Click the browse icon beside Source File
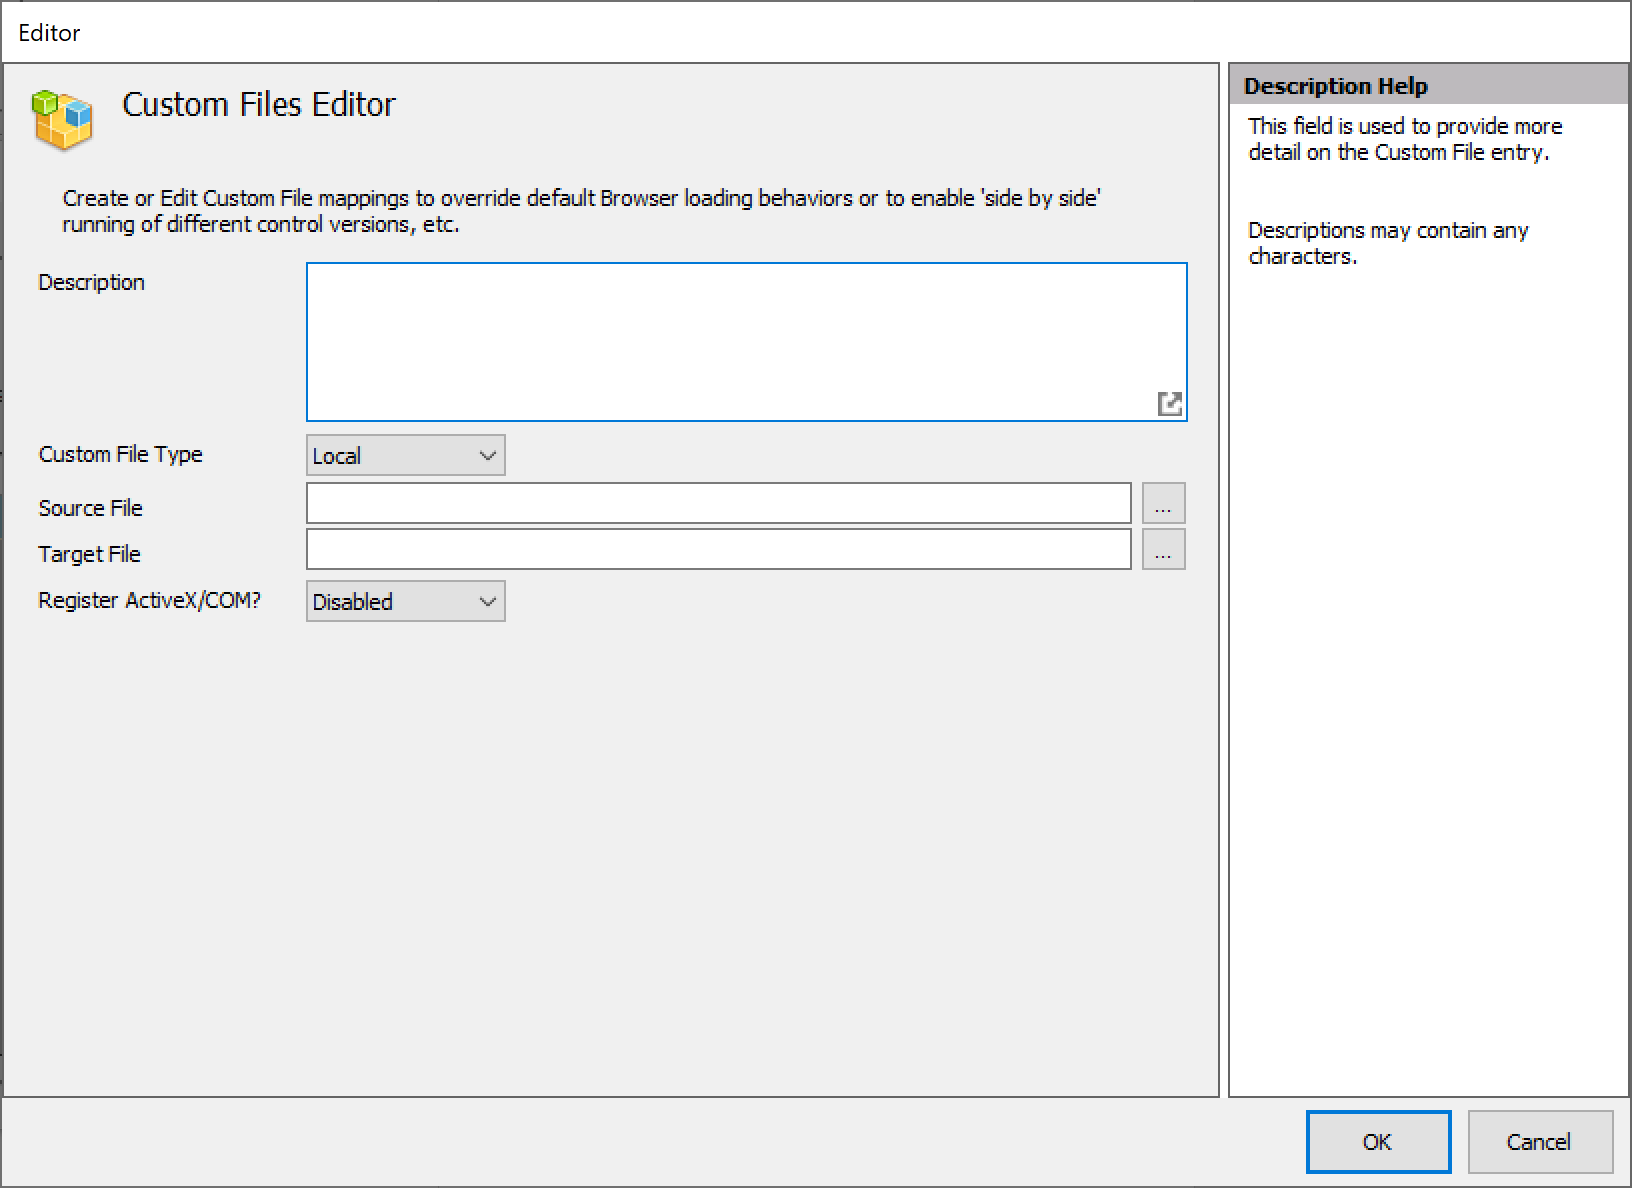The image size is (1632, 1188). click(x=1163, y=503)
